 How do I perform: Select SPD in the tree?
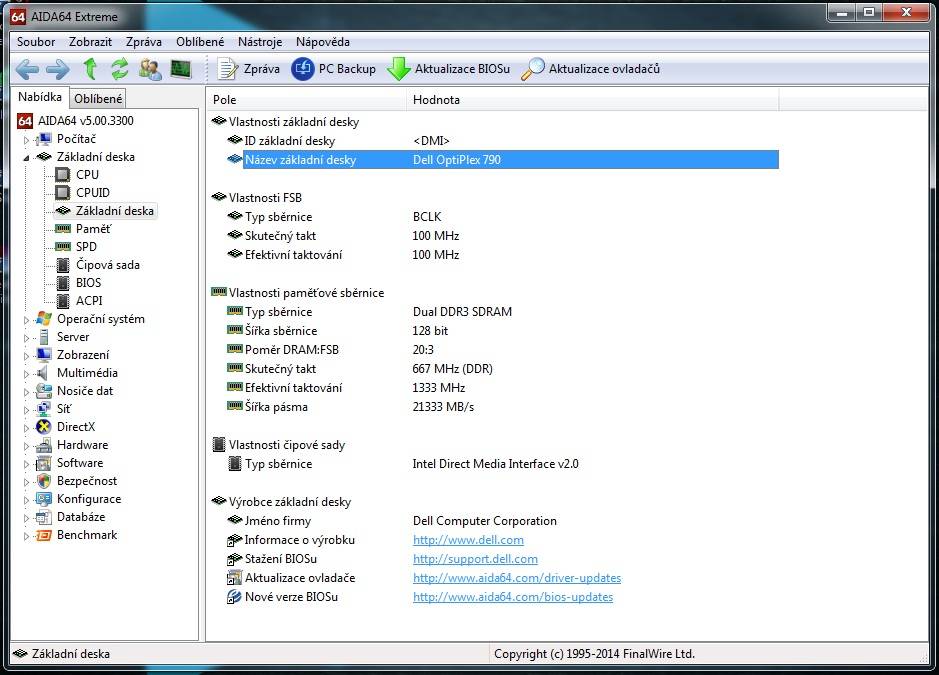tap(86, 247)
